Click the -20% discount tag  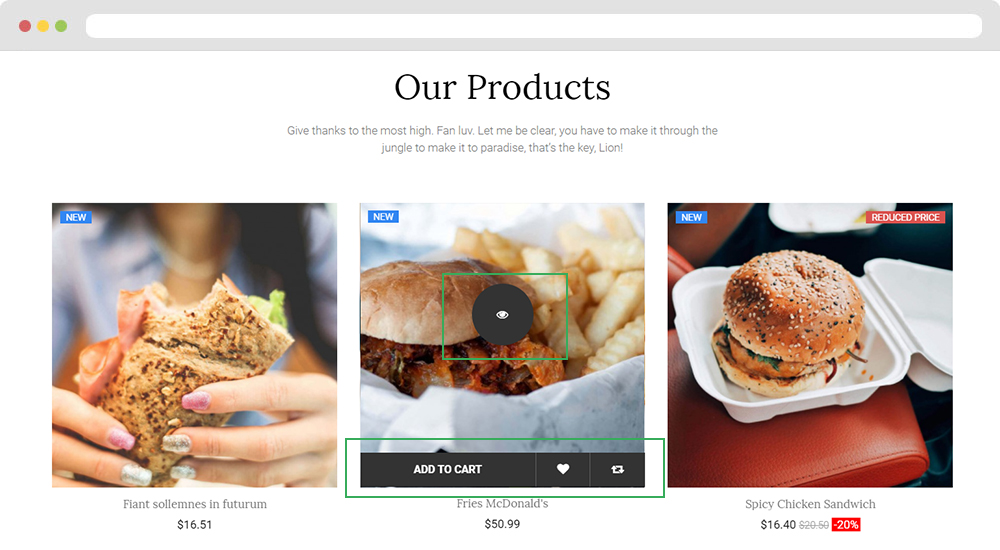click(846, 525)
